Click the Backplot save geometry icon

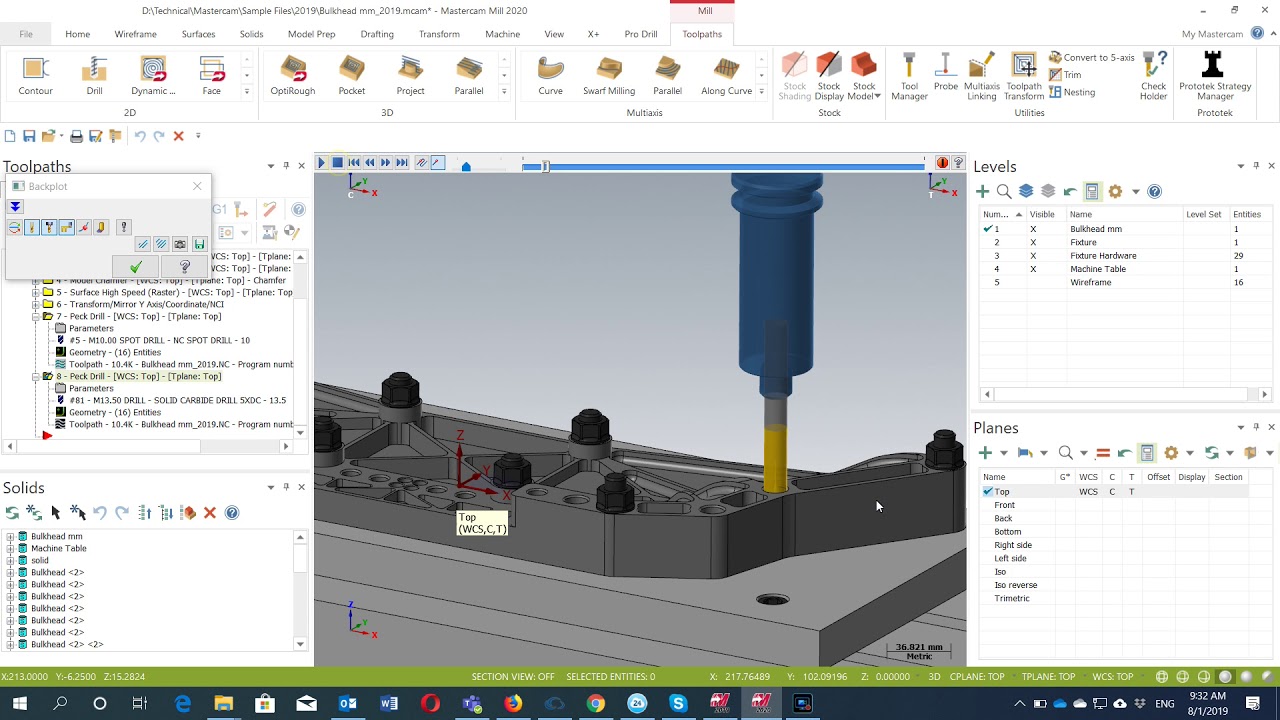tap(199, 244)
